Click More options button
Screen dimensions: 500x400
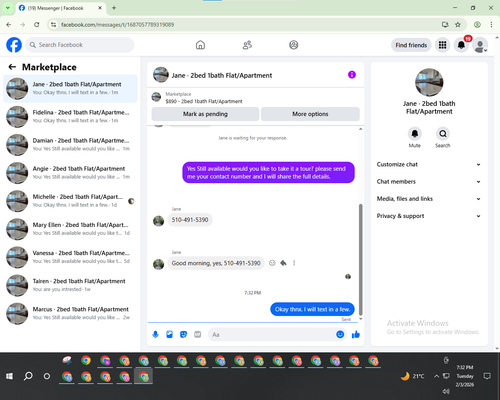[310, 114]
